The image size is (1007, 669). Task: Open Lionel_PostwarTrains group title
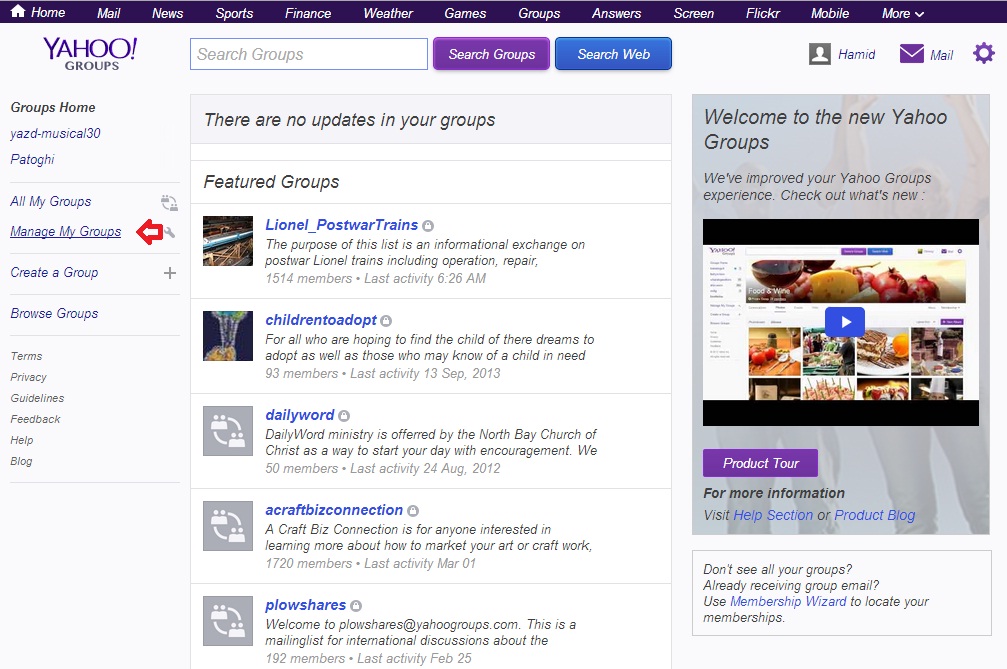pyautogui.click(x=342, y=225)
